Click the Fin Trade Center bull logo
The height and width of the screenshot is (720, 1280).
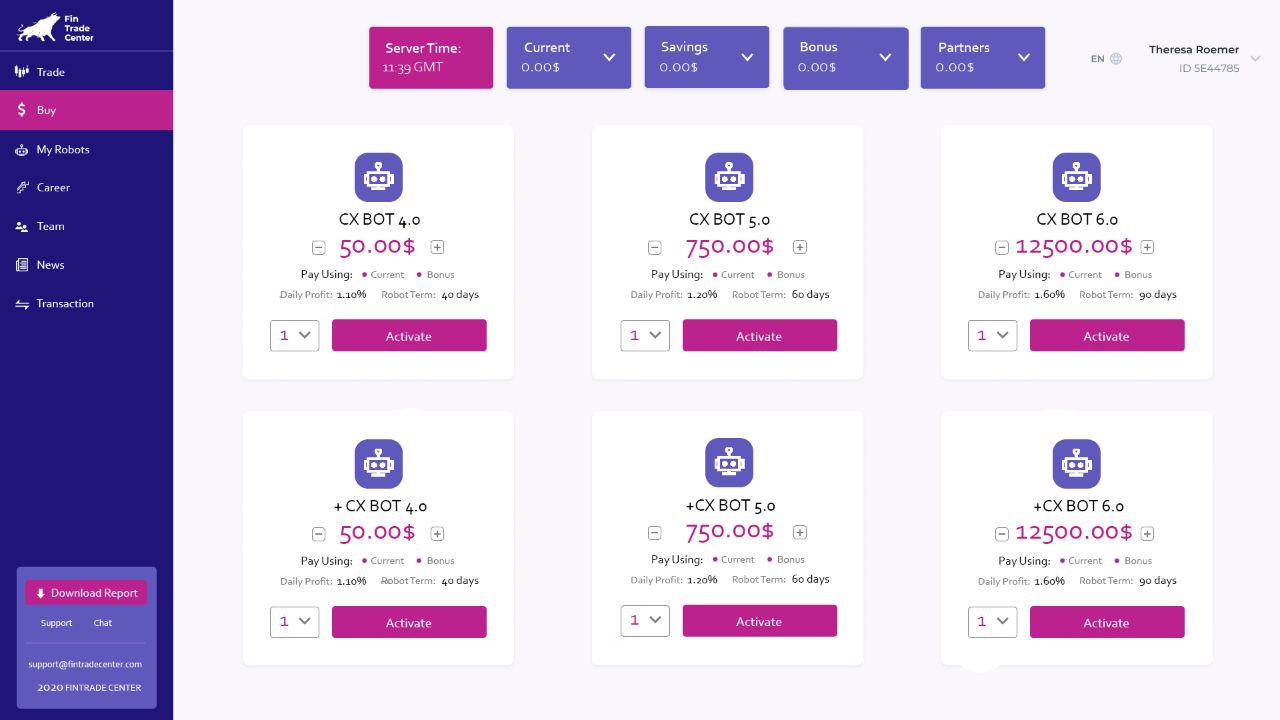click(38, 27)
